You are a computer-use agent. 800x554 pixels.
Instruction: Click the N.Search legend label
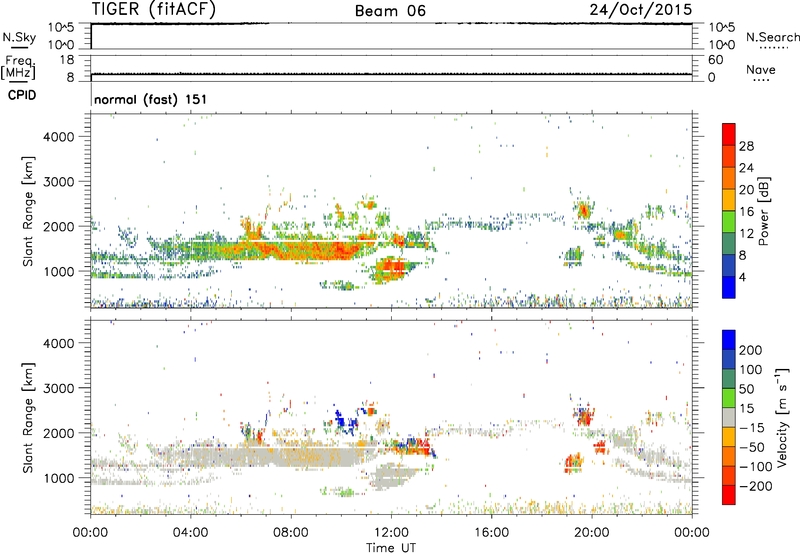pyautogui.click(x=773, y=37)
